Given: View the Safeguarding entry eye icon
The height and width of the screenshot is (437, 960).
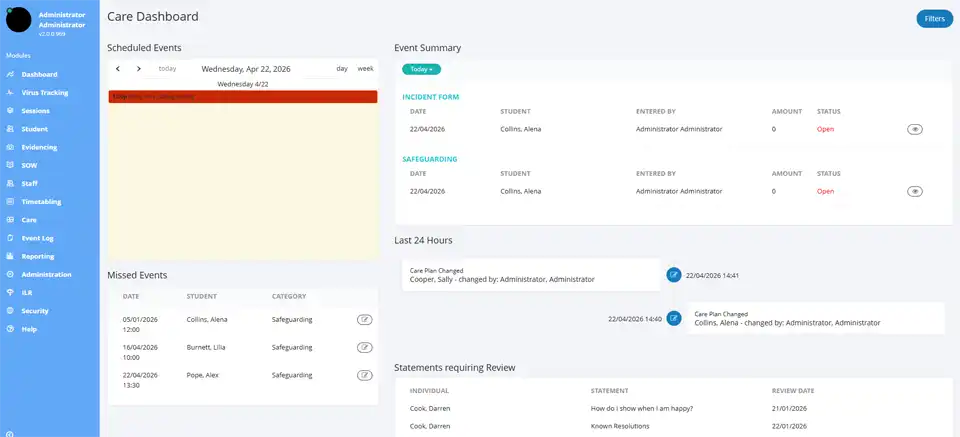Looking at the screenshot, I should tap(915, 192).
